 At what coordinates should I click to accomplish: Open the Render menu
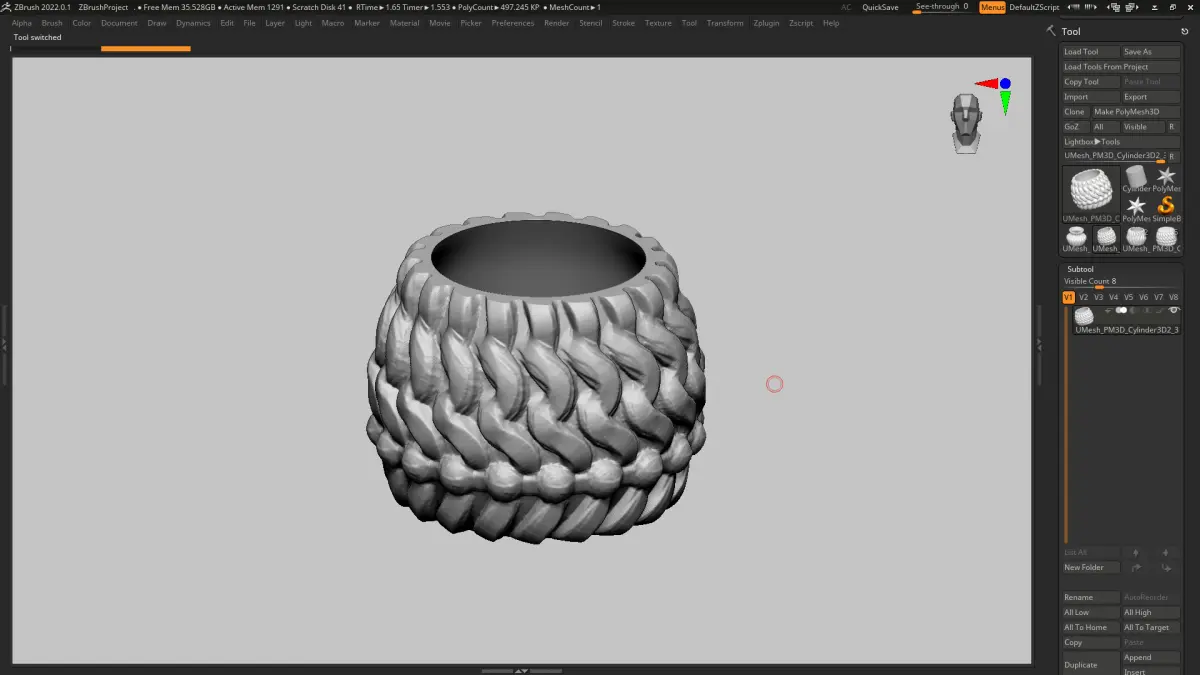556,23
